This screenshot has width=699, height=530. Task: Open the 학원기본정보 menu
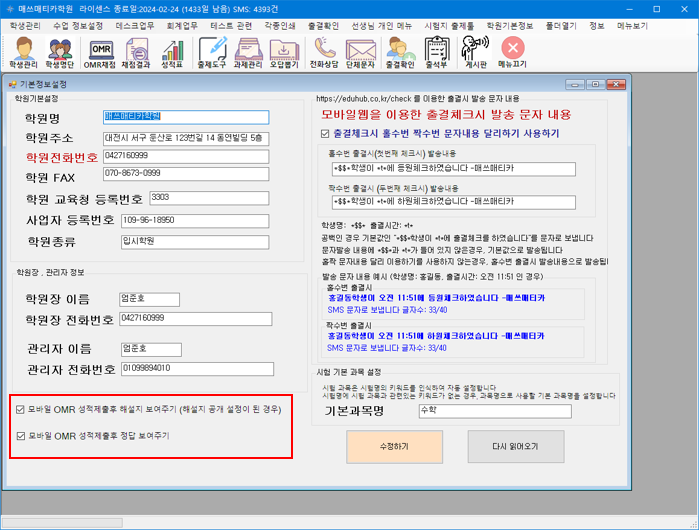pos(510,26)
